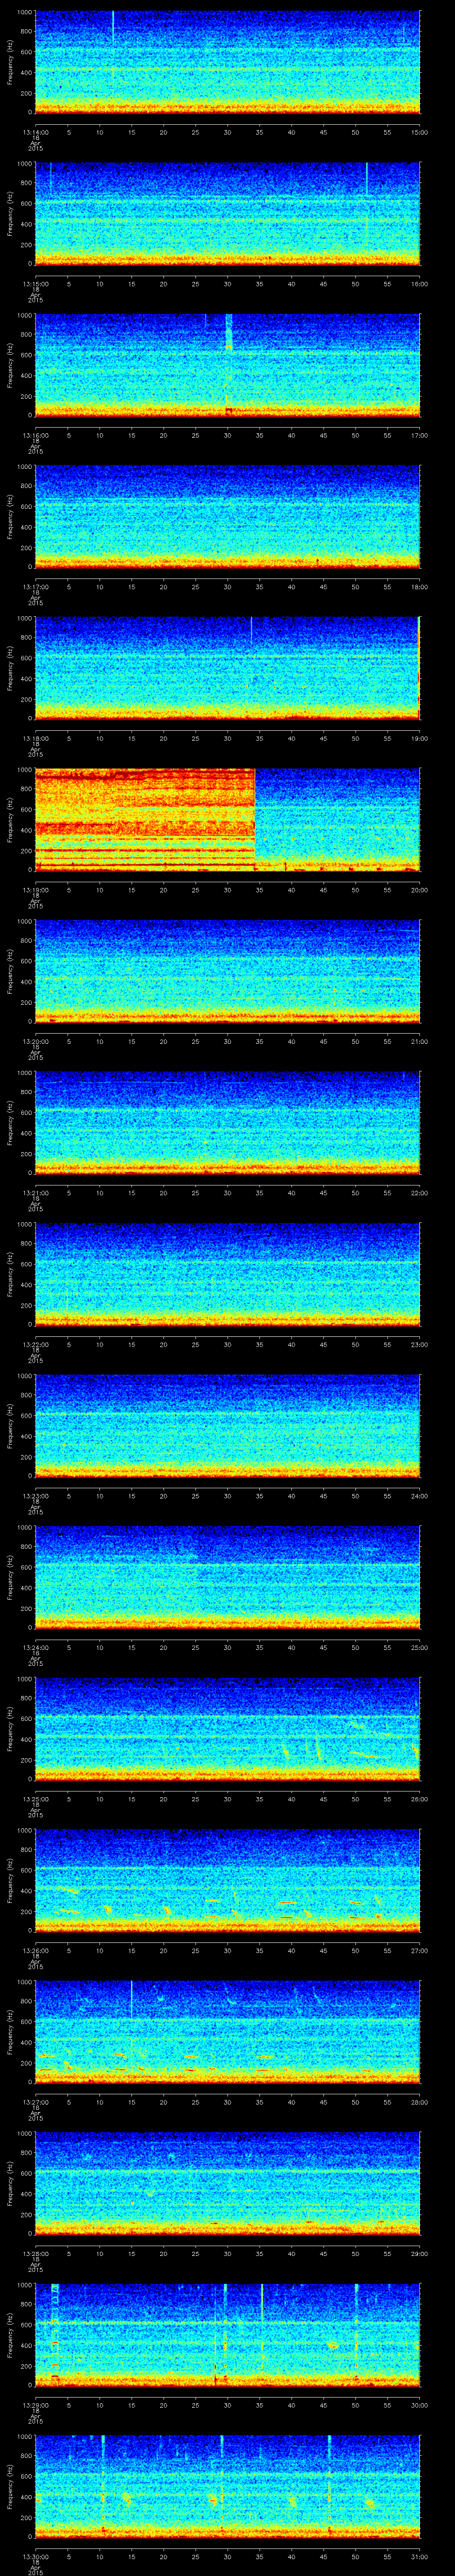Select the spectrogram panel starting at 13:28:00
This screenshot has width=455, height=2576.
[227, 2183]
